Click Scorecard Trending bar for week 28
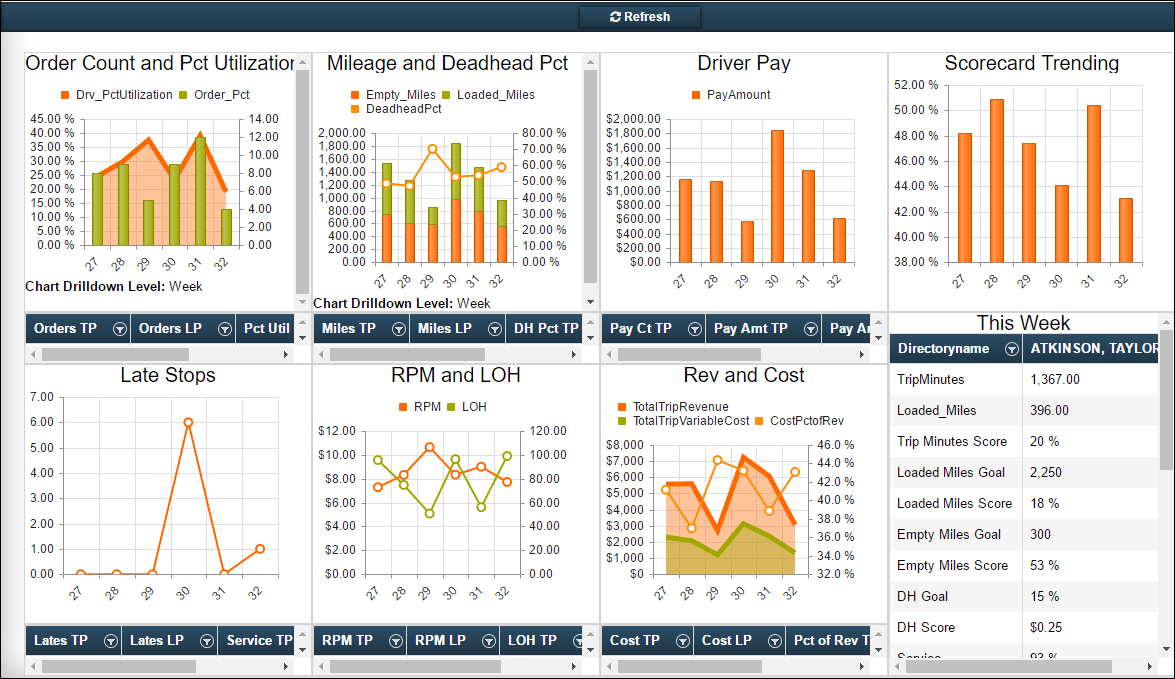1175x679 pixels. coord(997,181)
